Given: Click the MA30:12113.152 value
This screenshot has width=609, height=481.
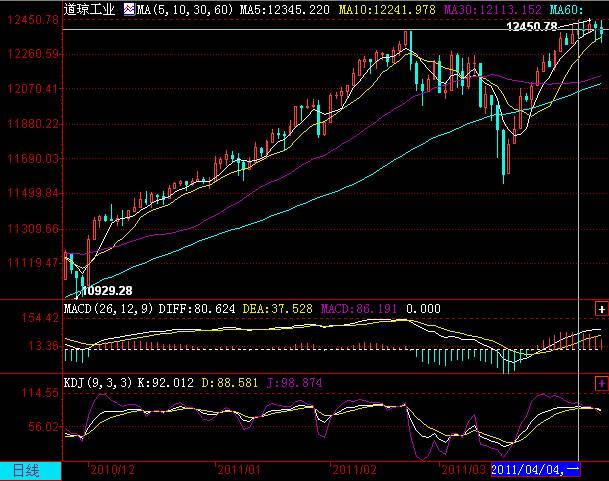Looking at the screenshot, I should (493, 9).
